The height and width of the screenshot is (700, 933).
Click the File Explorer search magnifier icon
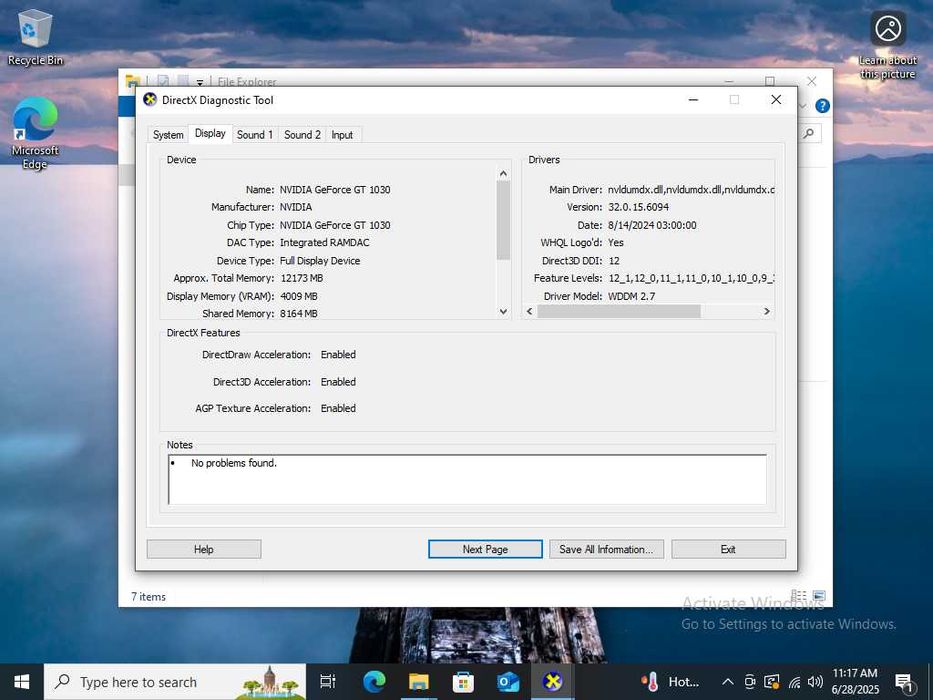coord(809,133)
